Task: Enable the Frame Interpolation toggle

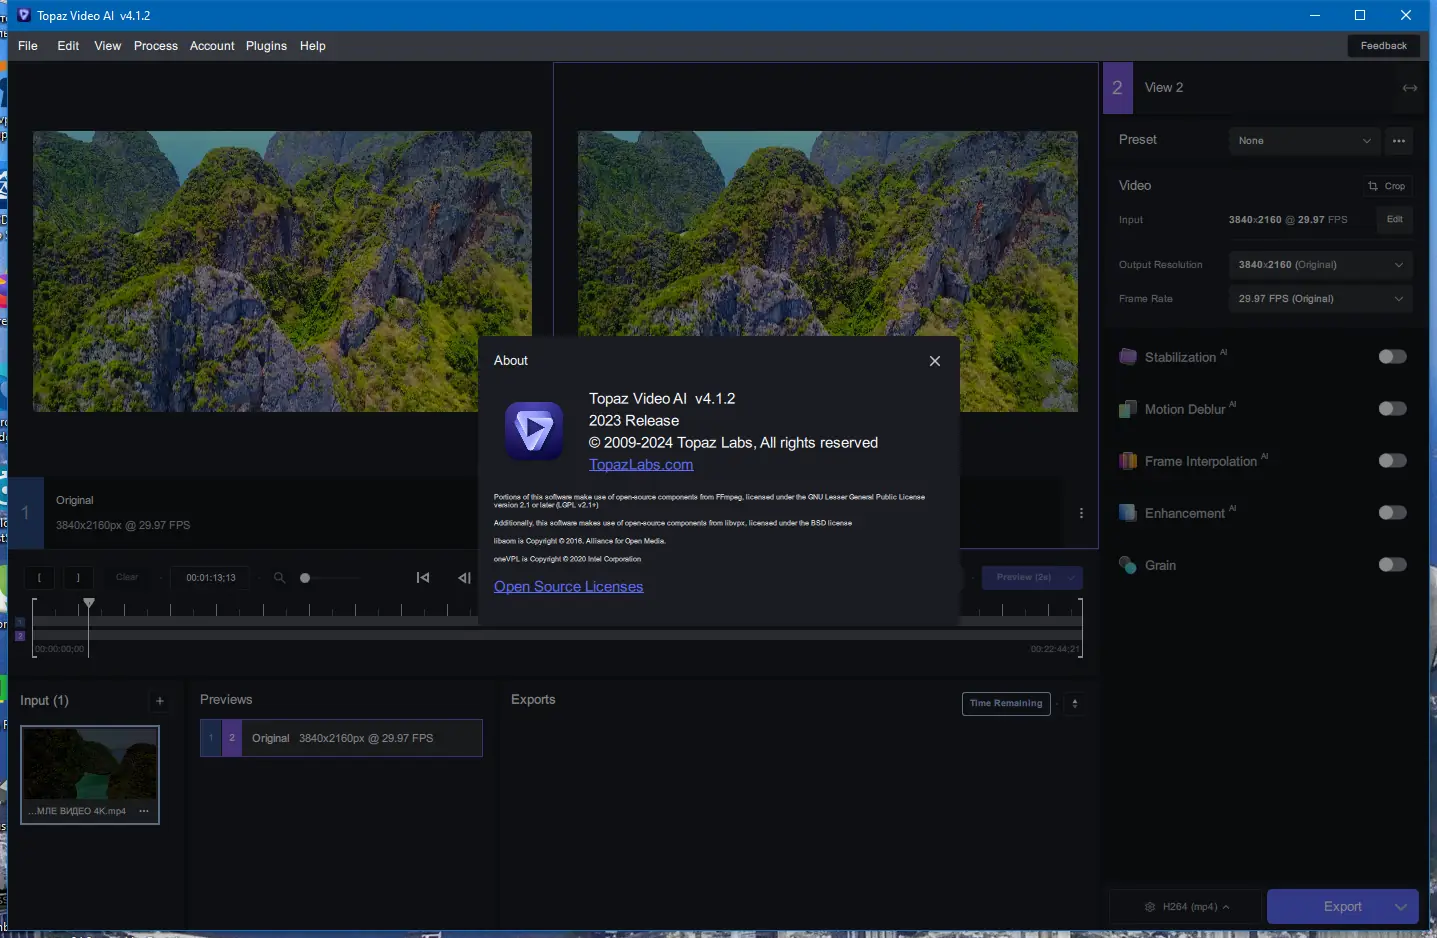Action: [x=1392, y=461]
